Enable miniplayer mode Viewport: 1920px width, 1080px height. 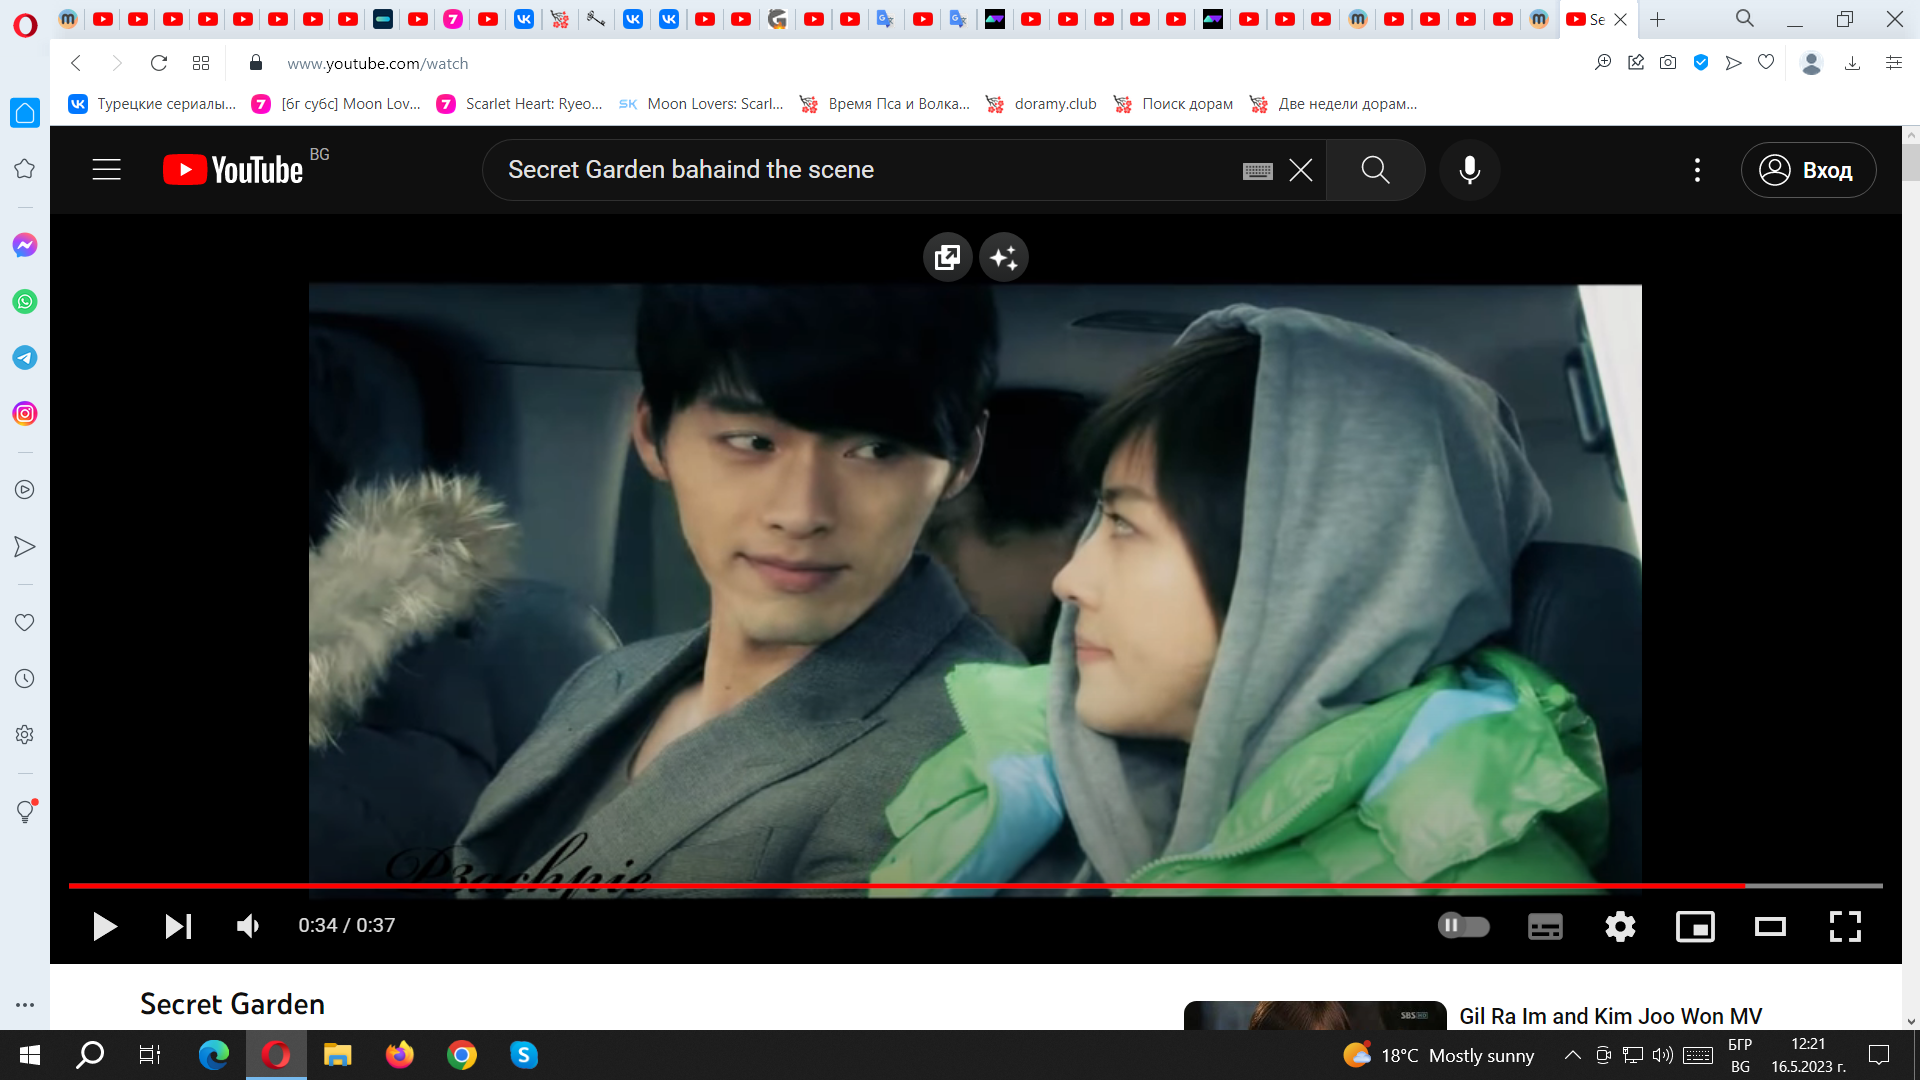click(x=1695, y=927)
